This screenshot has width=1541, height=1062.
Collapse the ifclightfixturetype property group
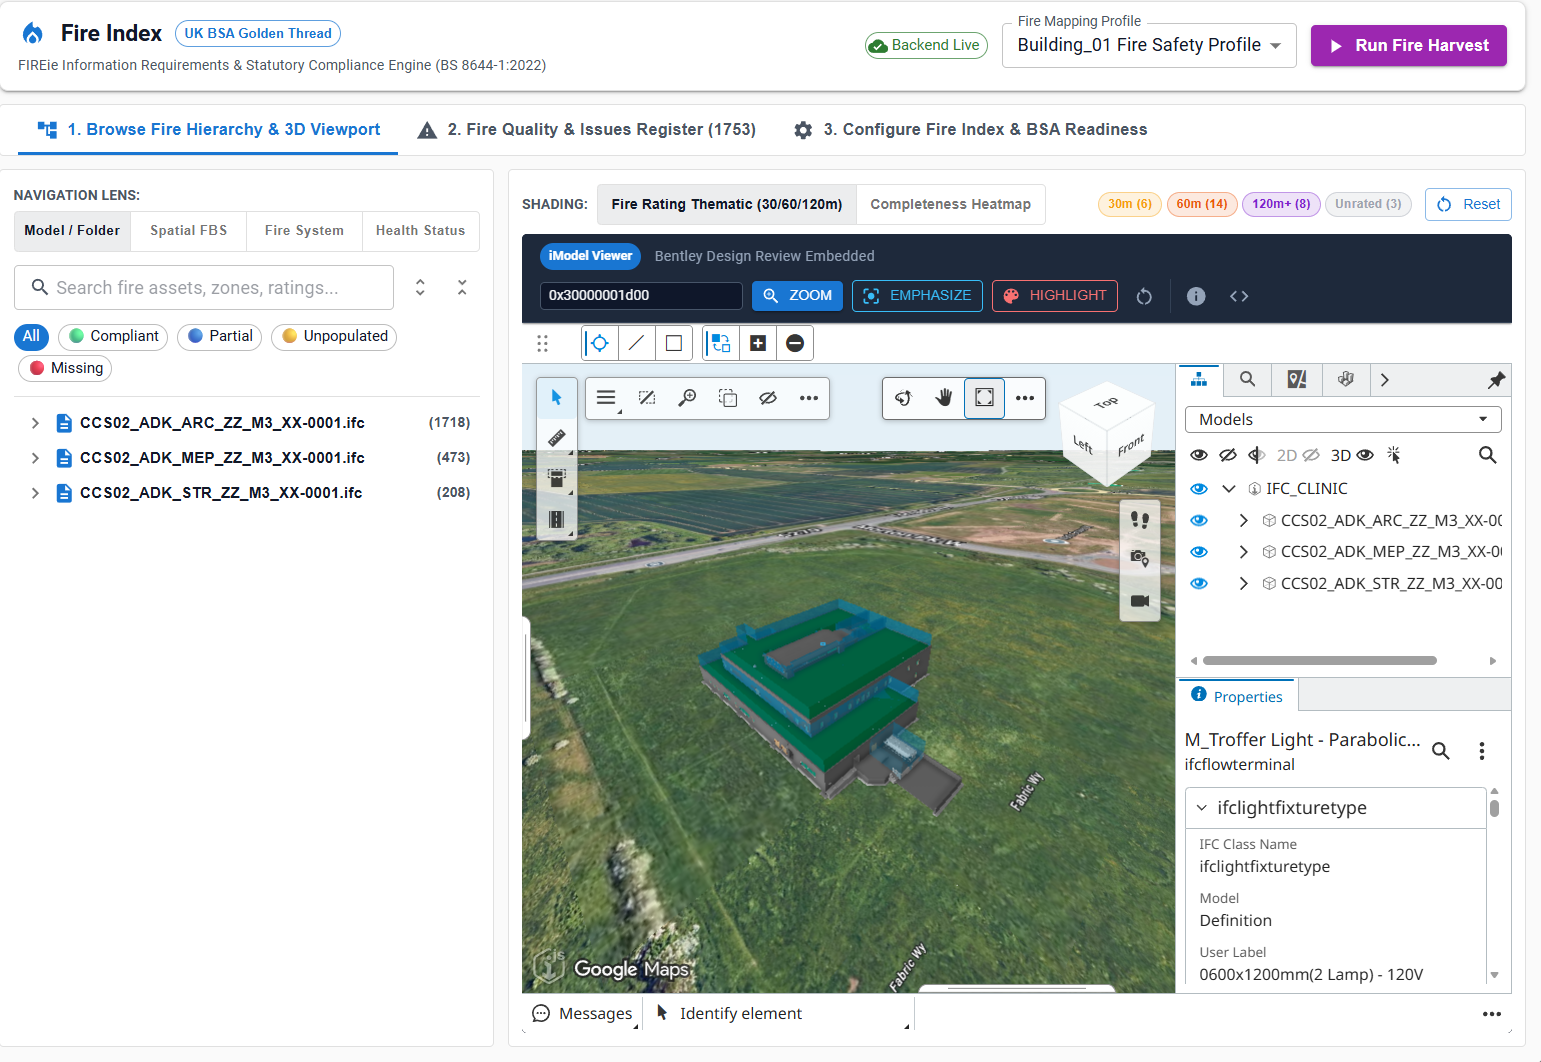click(1202, 808)
